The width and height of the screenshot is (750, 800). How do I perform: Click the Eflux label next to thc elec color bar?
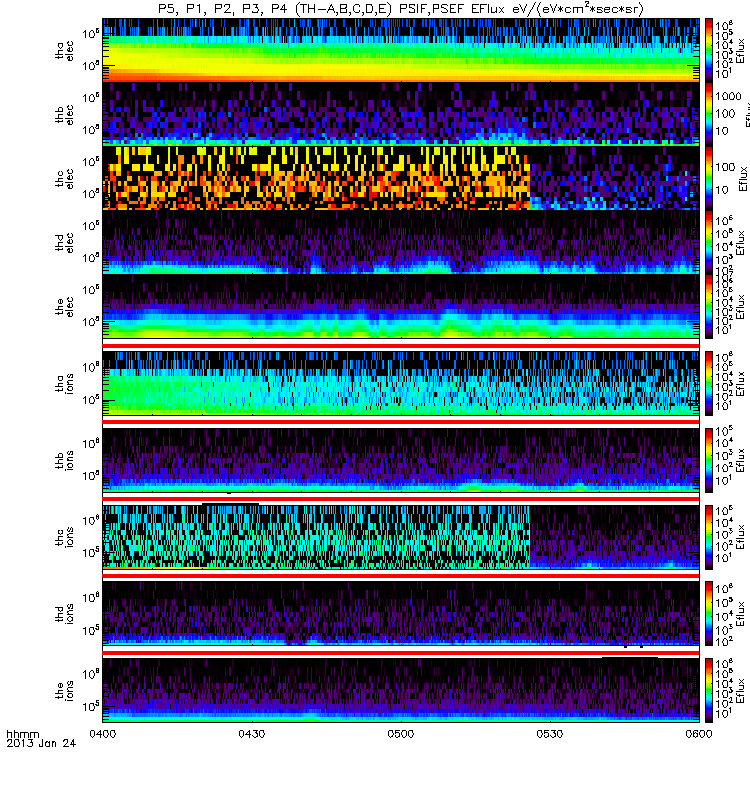click(743, 179)
